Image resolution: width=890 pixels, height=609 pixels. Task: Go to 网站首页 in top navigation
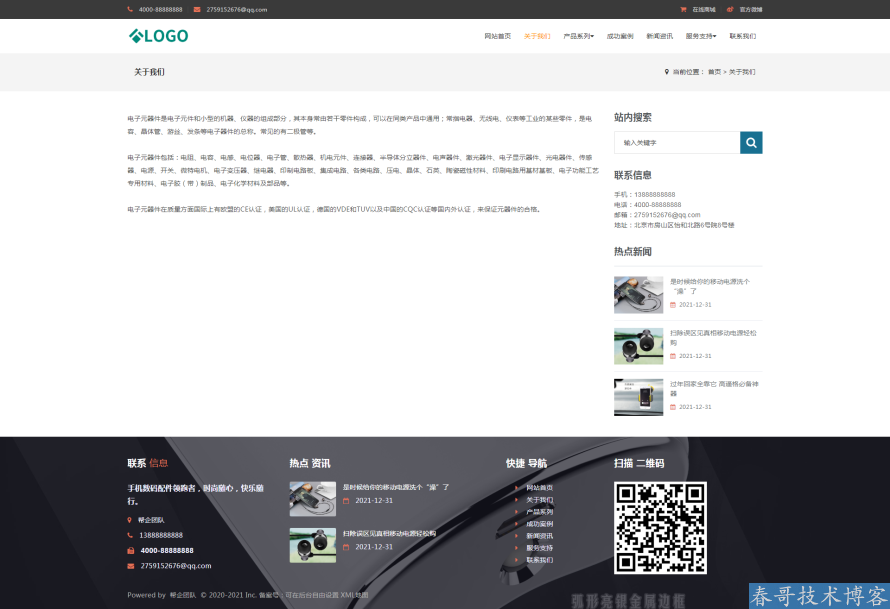498,36
